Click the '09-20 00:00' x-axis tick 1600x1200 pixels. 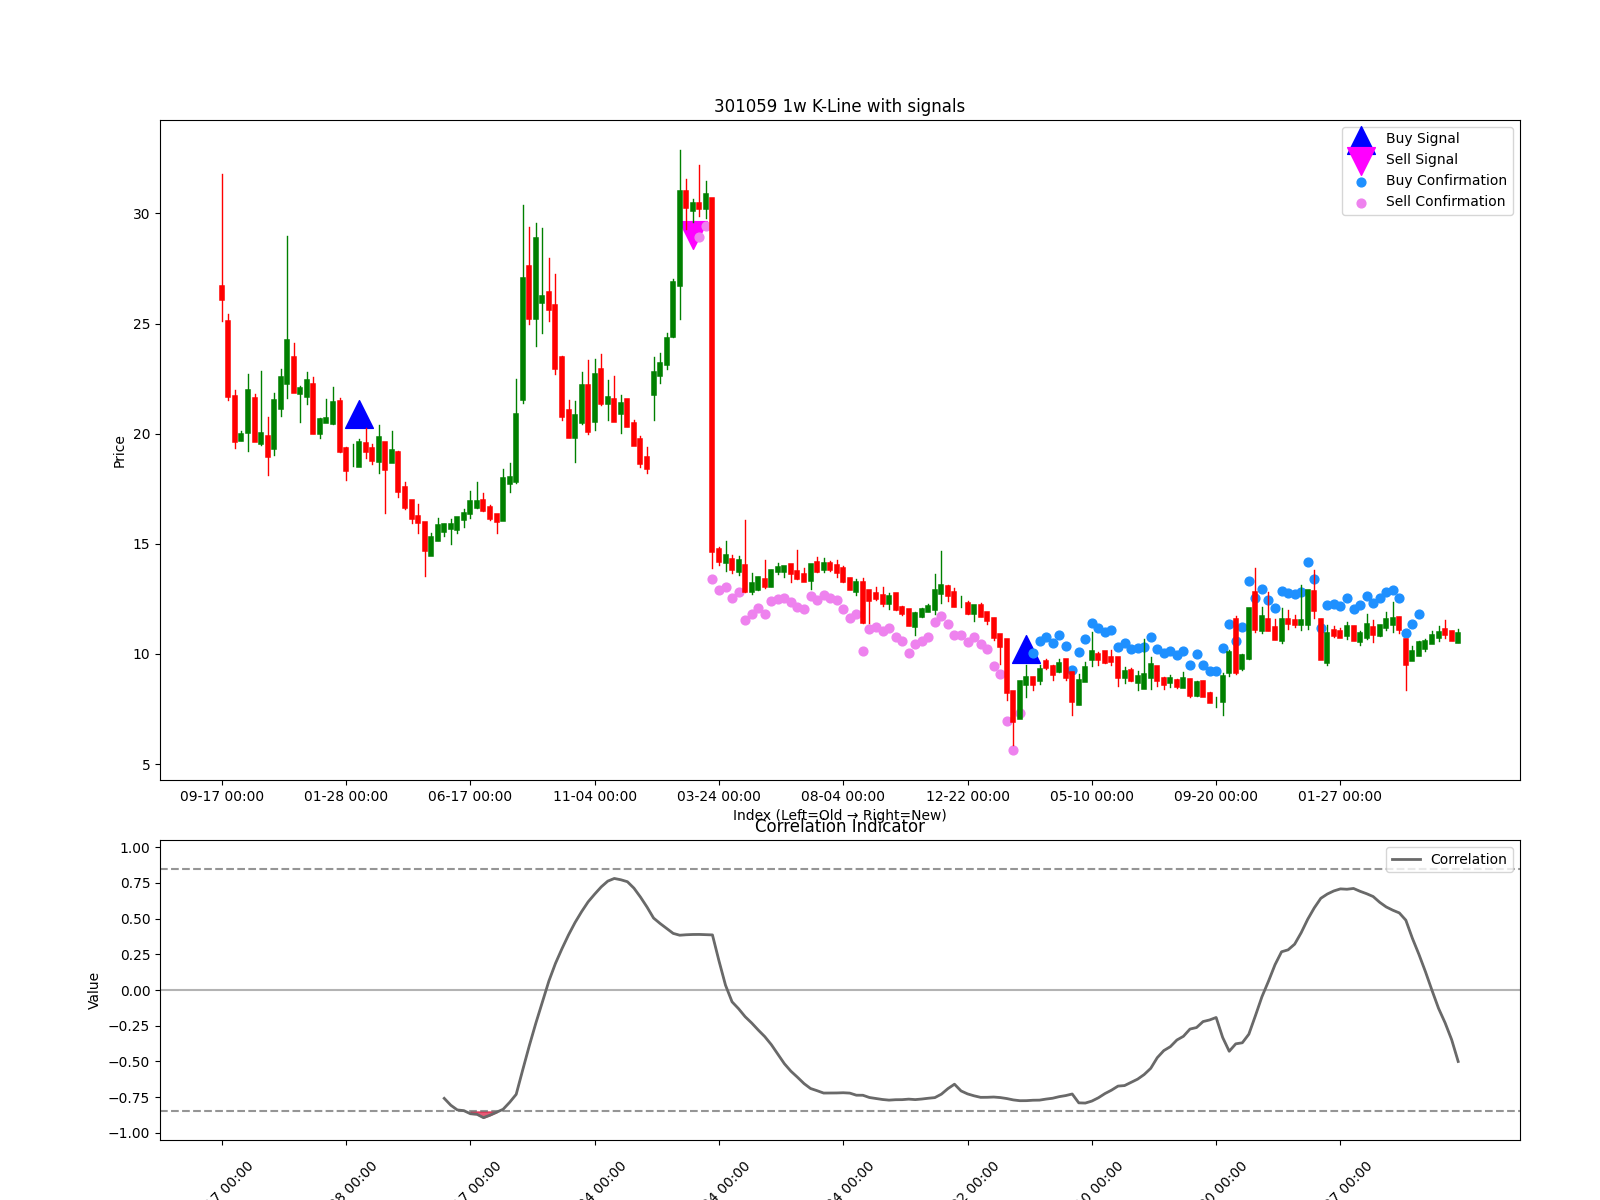tap(1216, 797)
